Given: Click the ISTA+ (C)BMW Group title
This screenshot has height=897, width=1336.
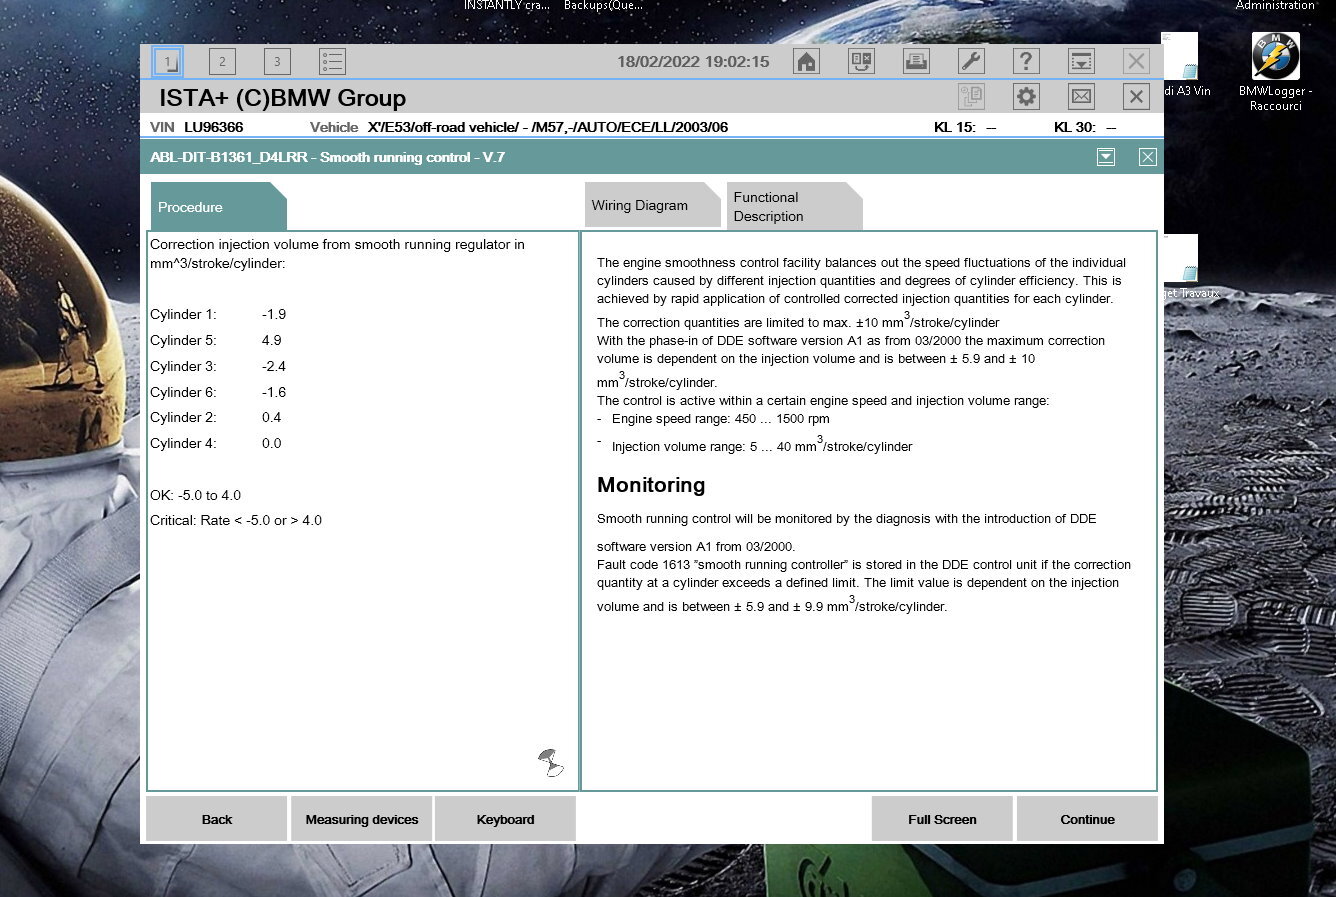Looking at the screenshot, I should 282,98.
